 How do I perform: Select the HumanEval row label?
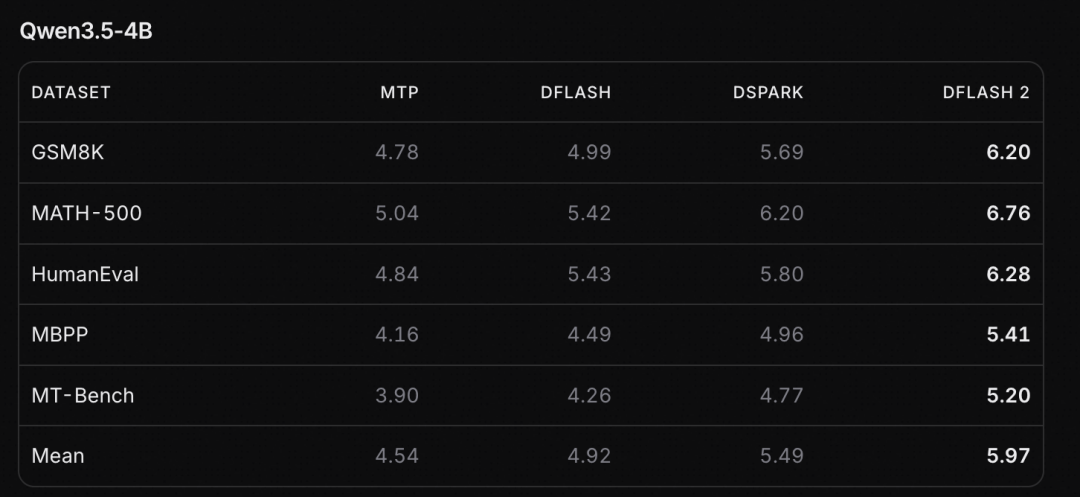[85, 274]
